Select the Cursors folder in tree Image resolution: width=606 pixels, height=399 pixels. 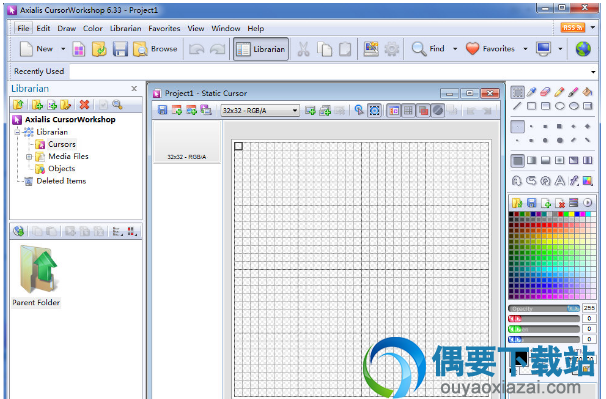click(56, 145)
